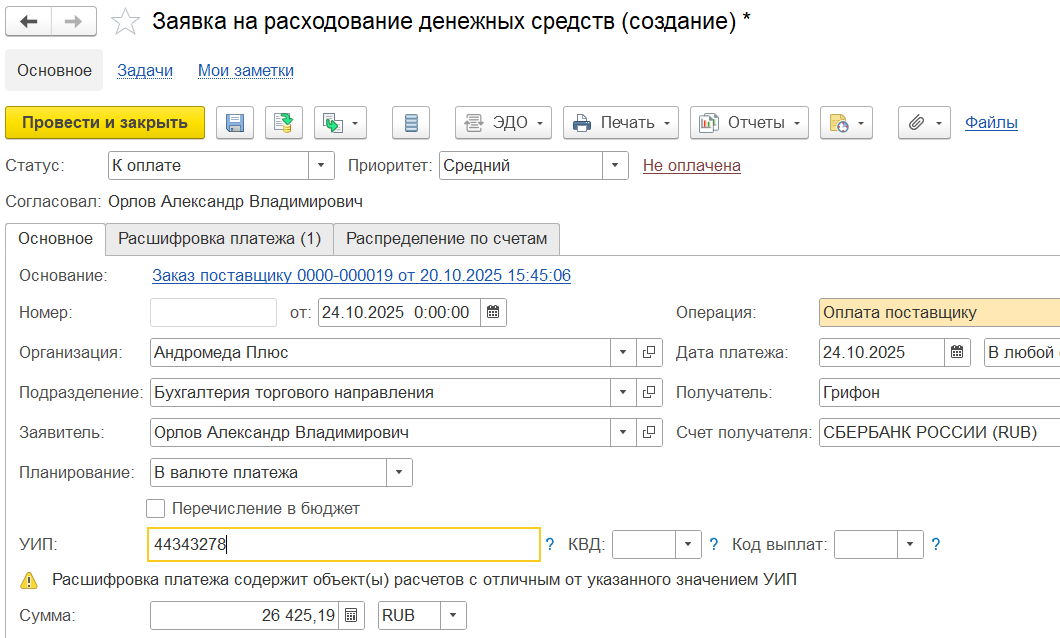Click the Провести и закрыть button
Viewport: 1060px width, 638px height.
[105, 123]
